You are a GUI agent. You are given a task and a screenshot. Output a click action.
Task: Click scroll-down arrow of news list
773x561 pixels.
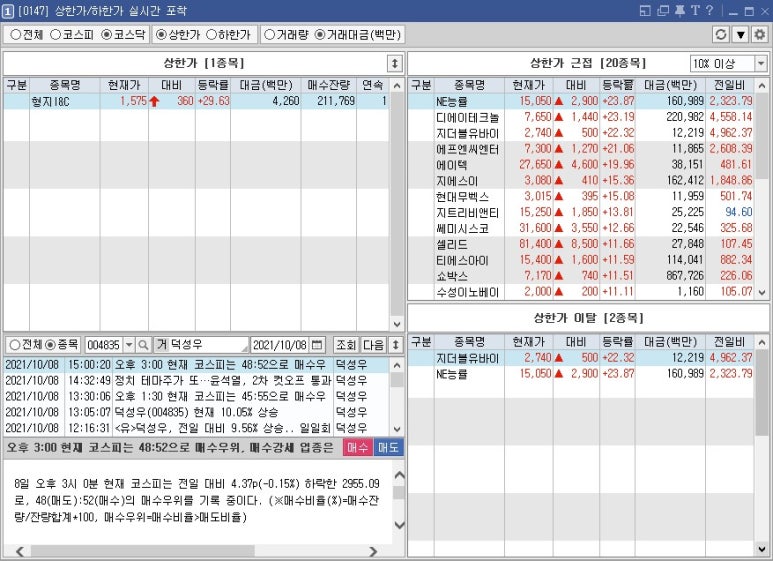(x=397, y=429)
